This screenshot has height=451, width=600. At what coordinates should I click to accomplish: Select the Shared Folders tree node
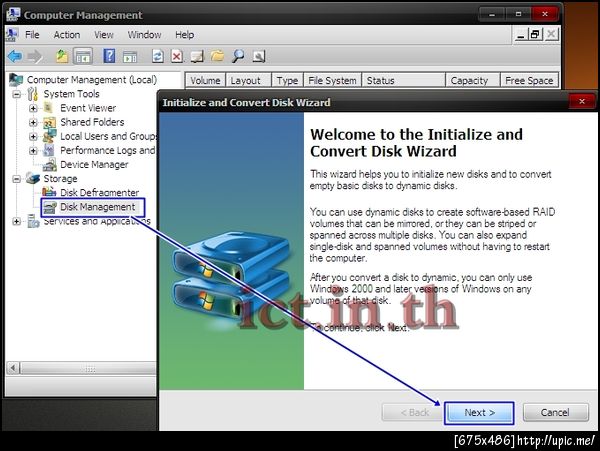(x=92, y=122)
